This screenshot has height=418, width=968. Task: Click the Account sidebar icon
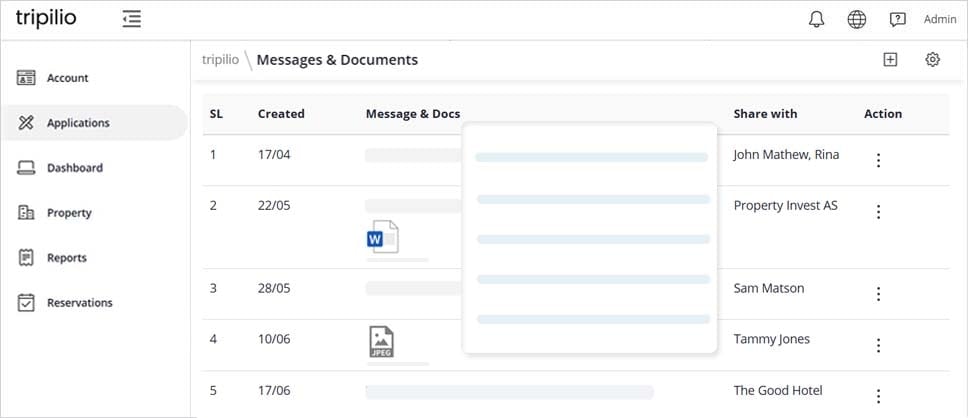(26, 78)
